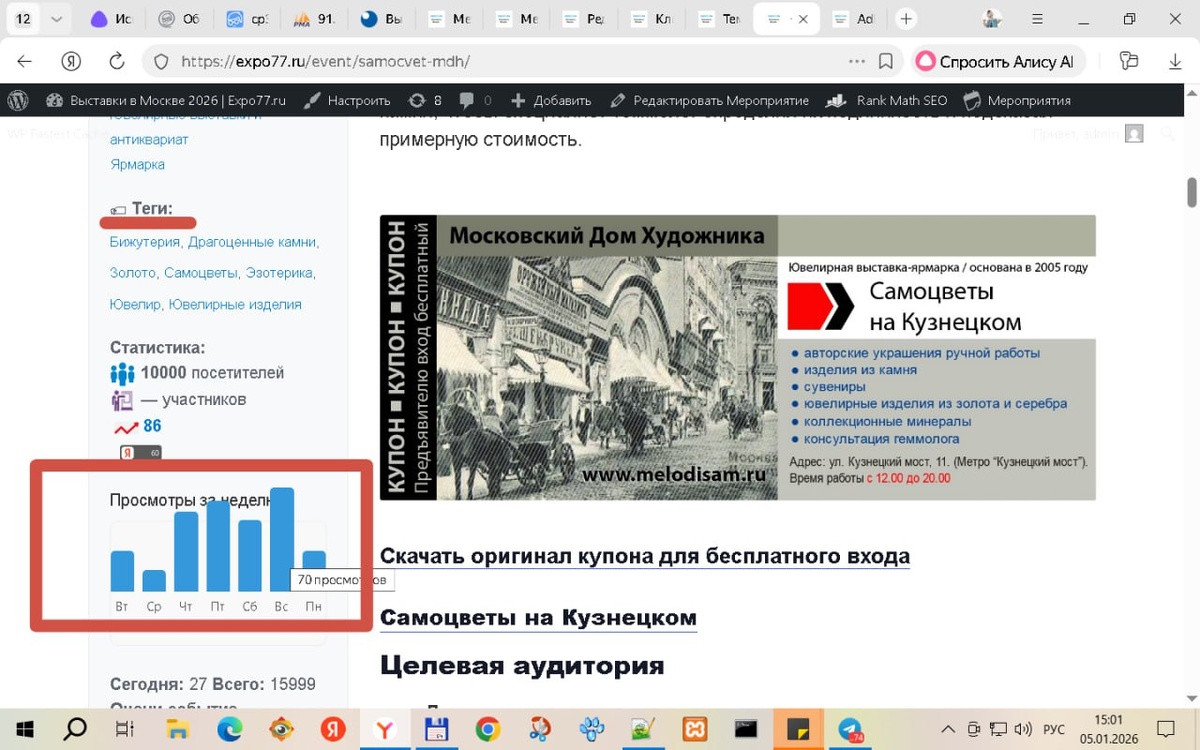Click the site protection shield icon
Viewport: 1200px width, 750px height.
click(161, 62)
